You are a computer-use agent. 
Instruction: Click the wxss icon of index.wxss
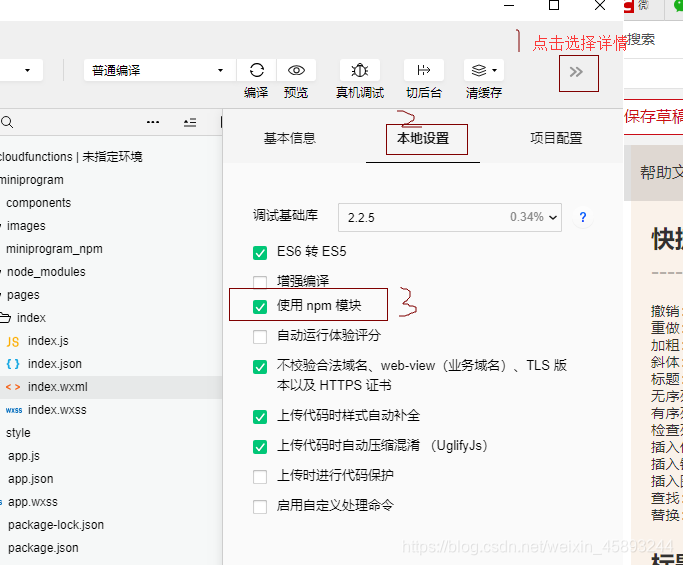[x=14, y=410]
